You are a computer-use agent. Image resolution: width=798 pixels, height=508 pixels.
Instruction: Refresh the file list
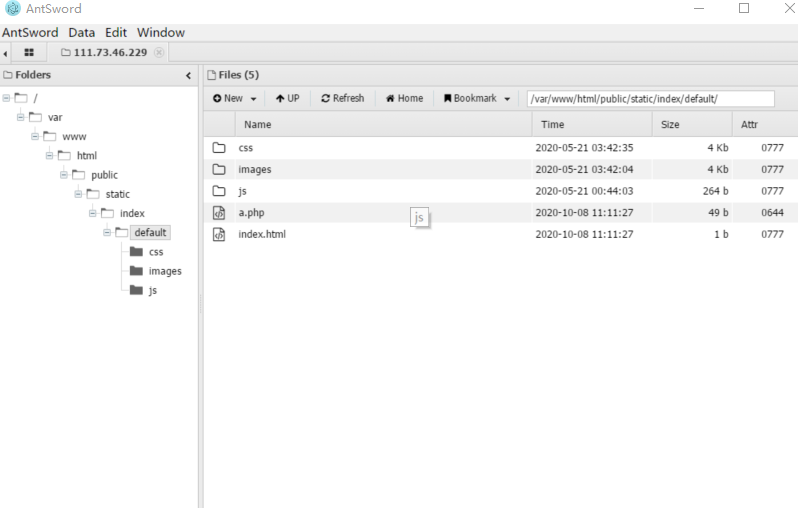(x=343, y=98)
